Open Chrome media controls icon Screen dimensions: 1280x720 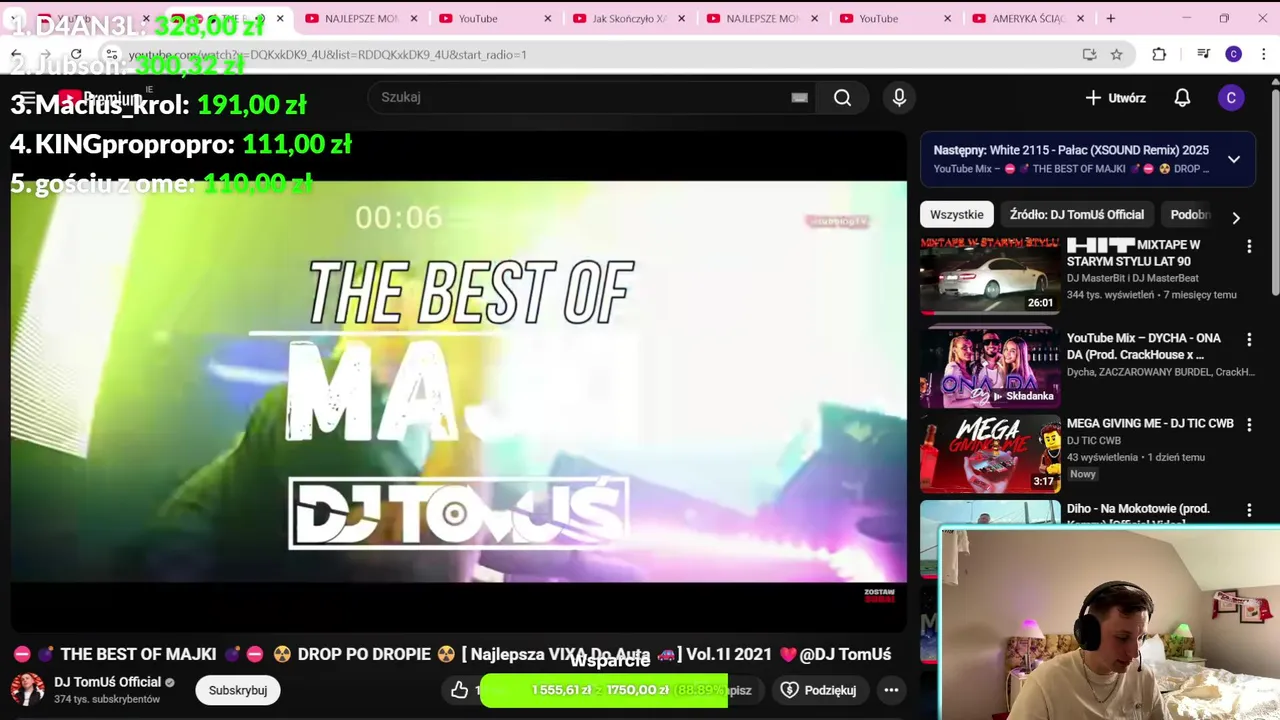[1204, 54]
